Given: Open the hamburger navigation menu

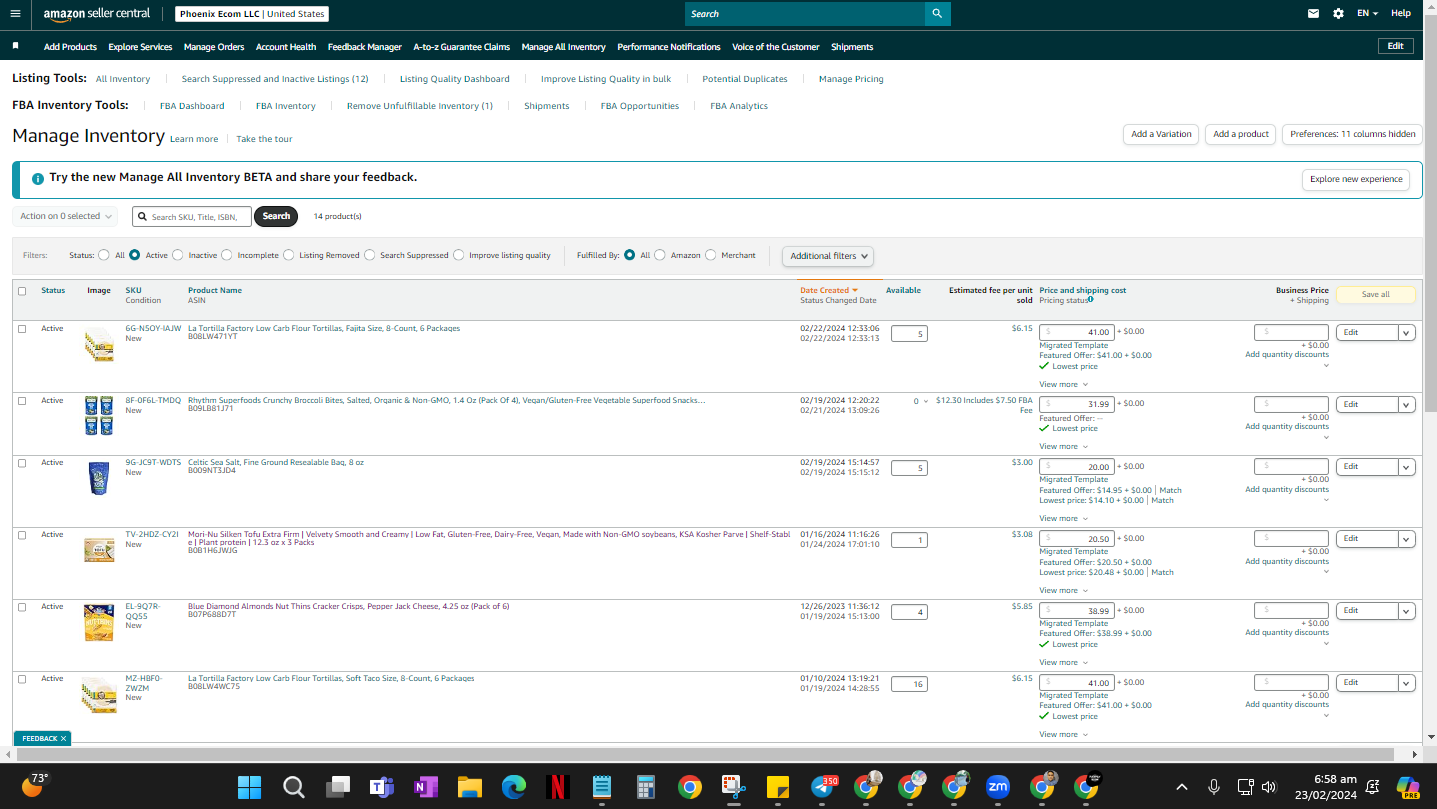Looking at the screenshot, I should click(15, 14).
